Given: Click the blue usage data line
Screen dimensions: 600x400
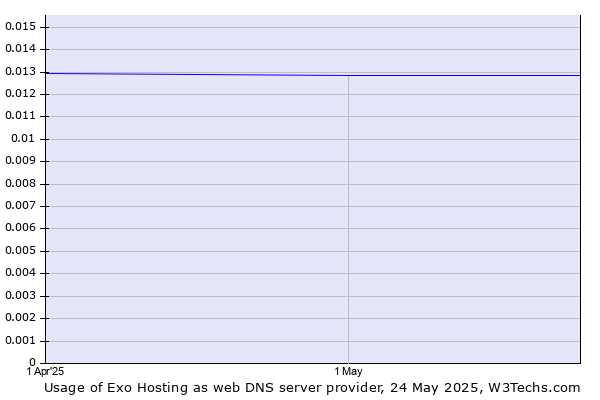Looking at the screenshot, I should pos(312,75).
